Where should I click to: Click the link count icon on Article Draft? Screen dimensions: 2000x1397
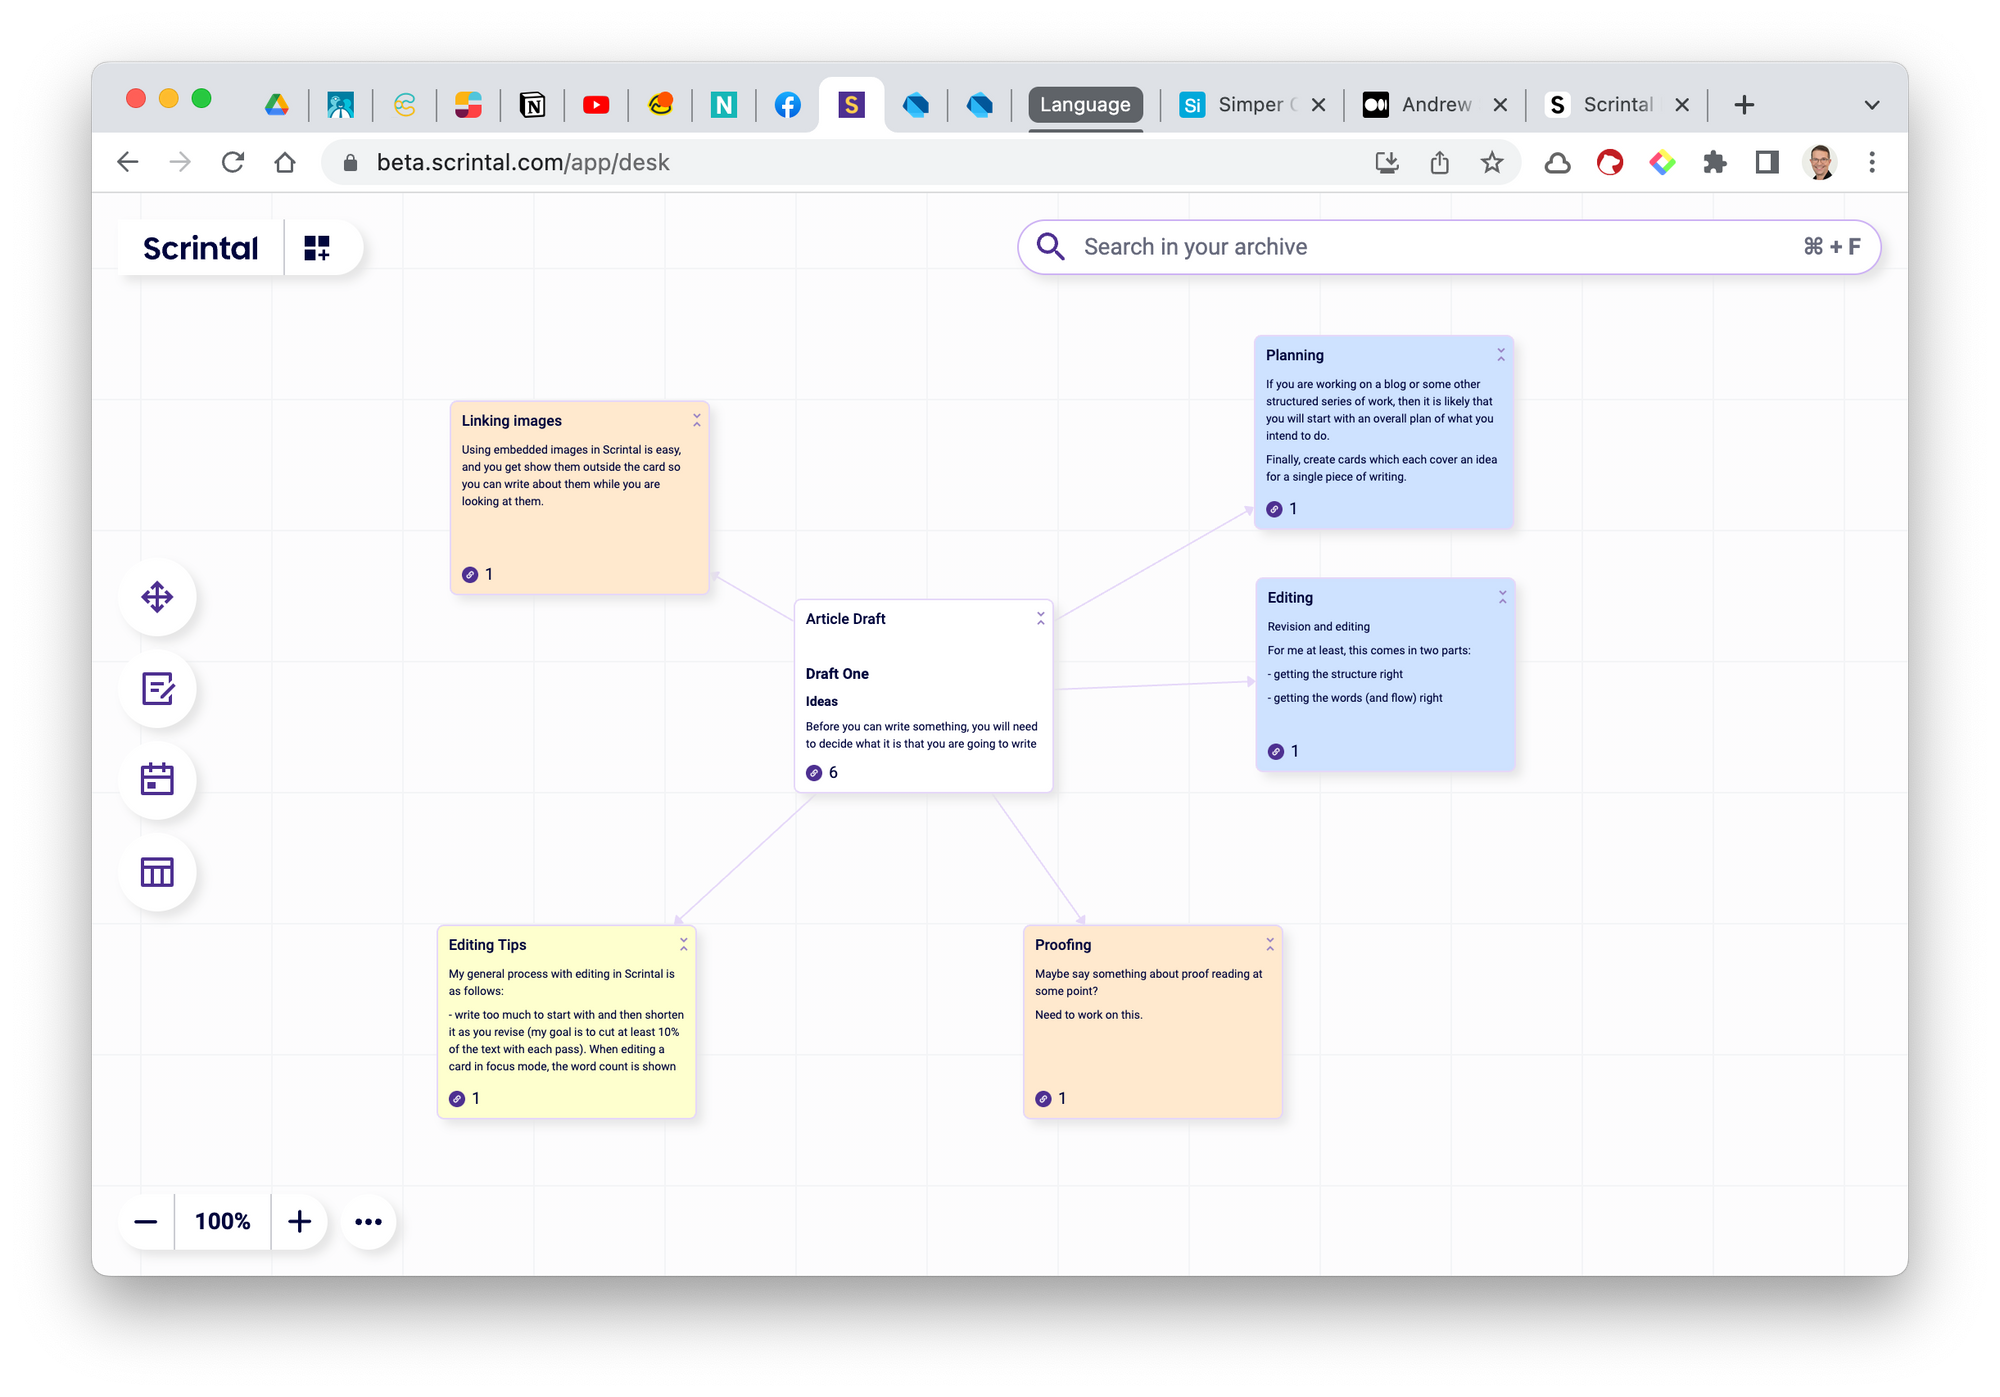(814, 773)
